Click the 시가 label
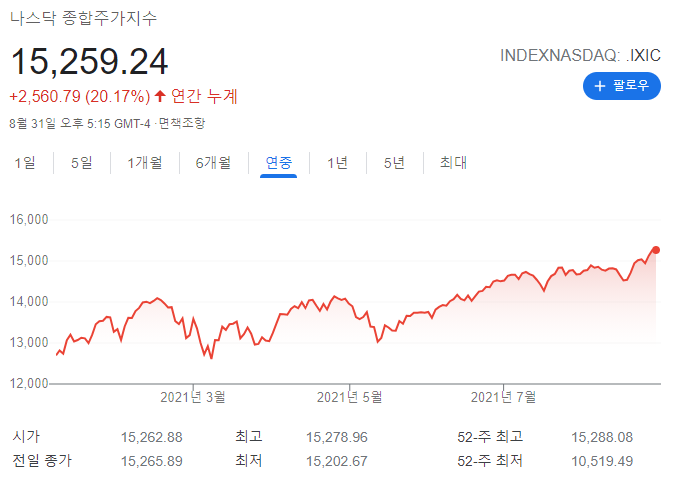 click(26, 437)
